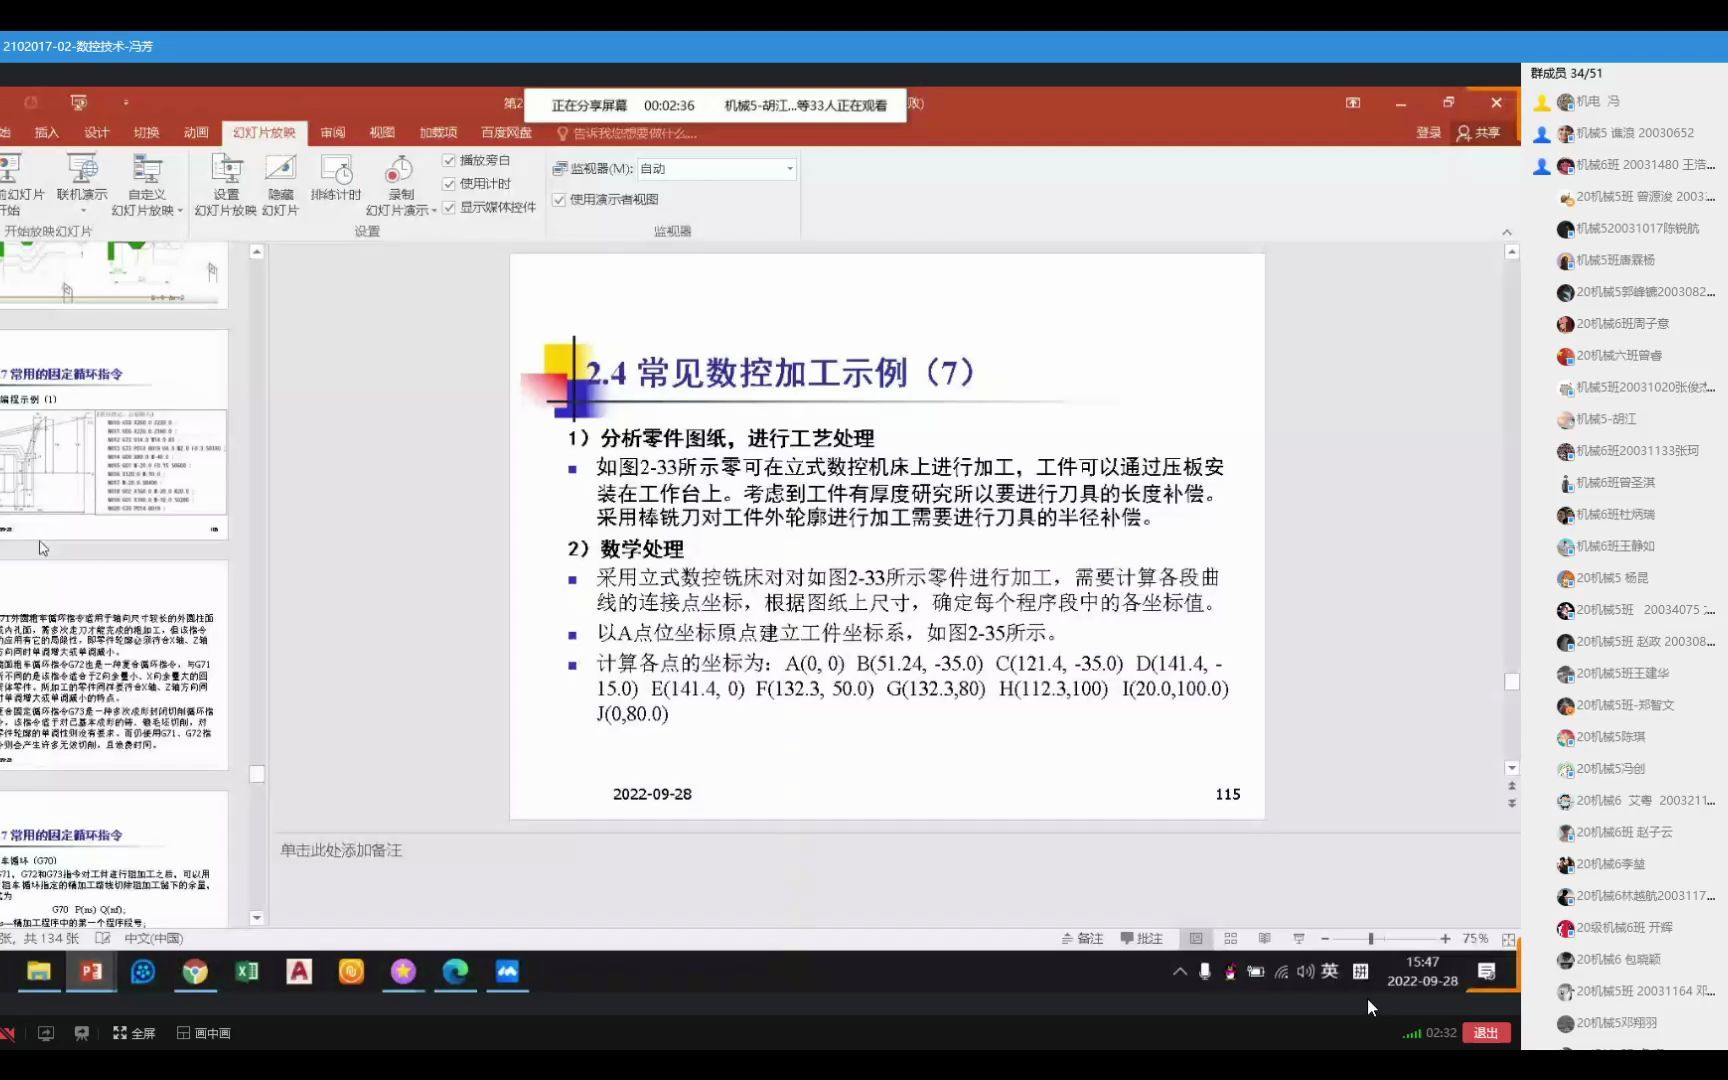Viewport: 1728px width, 1080px height.
Task: Toggle the 播放旁白 checkbox
Action: click(x=449, y=160)
